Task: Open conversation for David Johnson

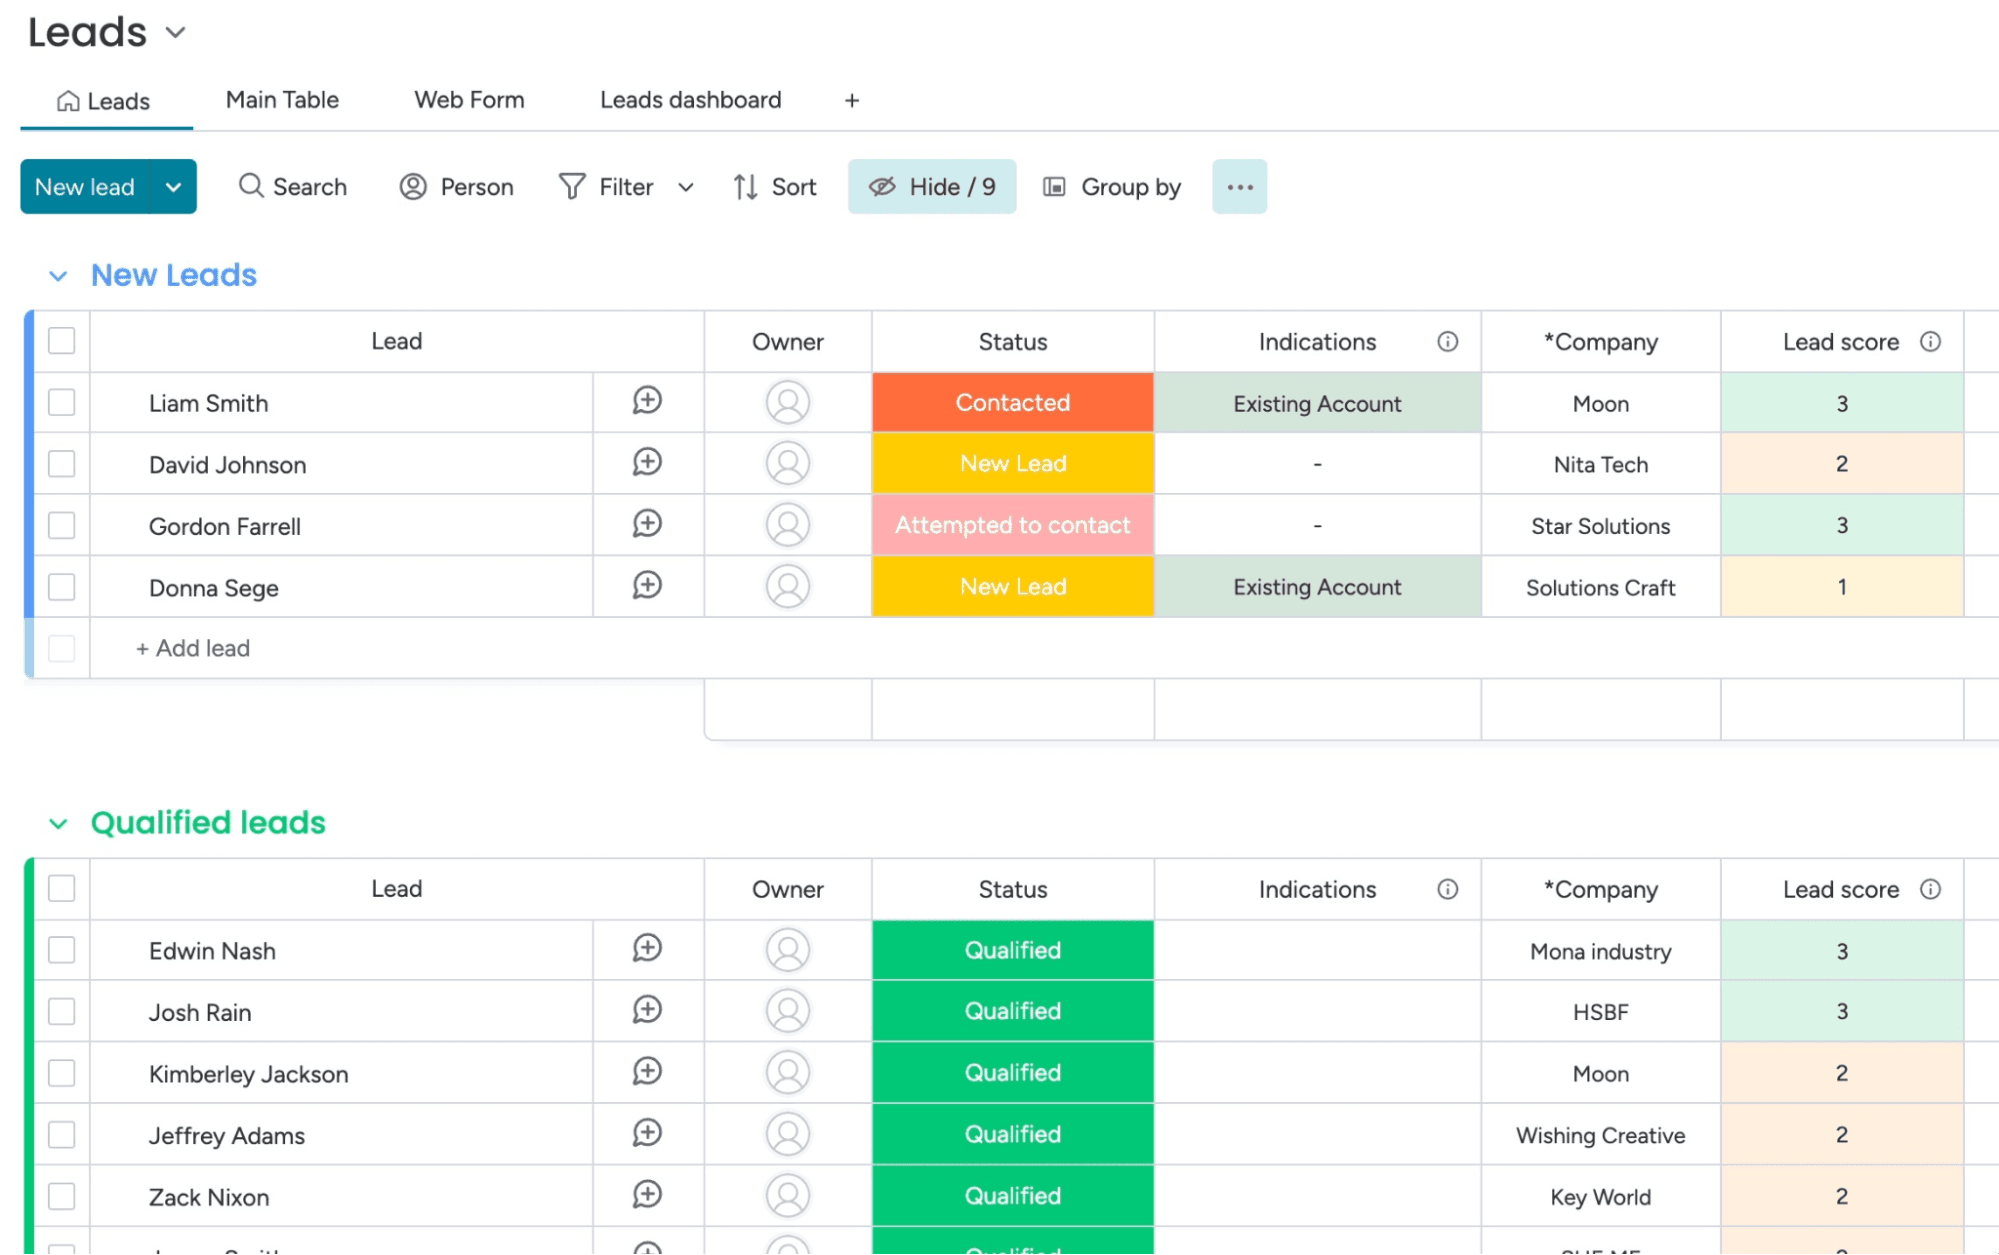Action: pos(647,462)
